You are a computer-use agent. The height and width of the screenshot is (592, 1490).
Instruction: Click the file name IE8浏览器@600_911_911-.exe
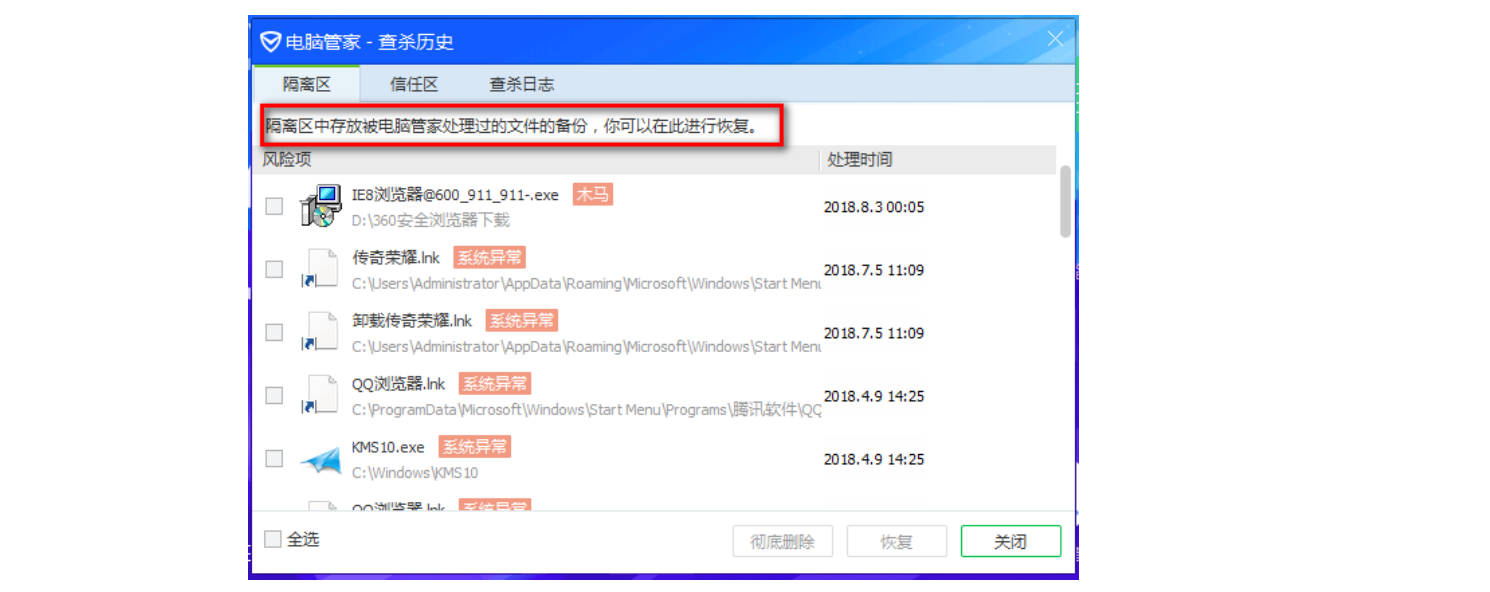pyautogui.click(x=455, y=195)
